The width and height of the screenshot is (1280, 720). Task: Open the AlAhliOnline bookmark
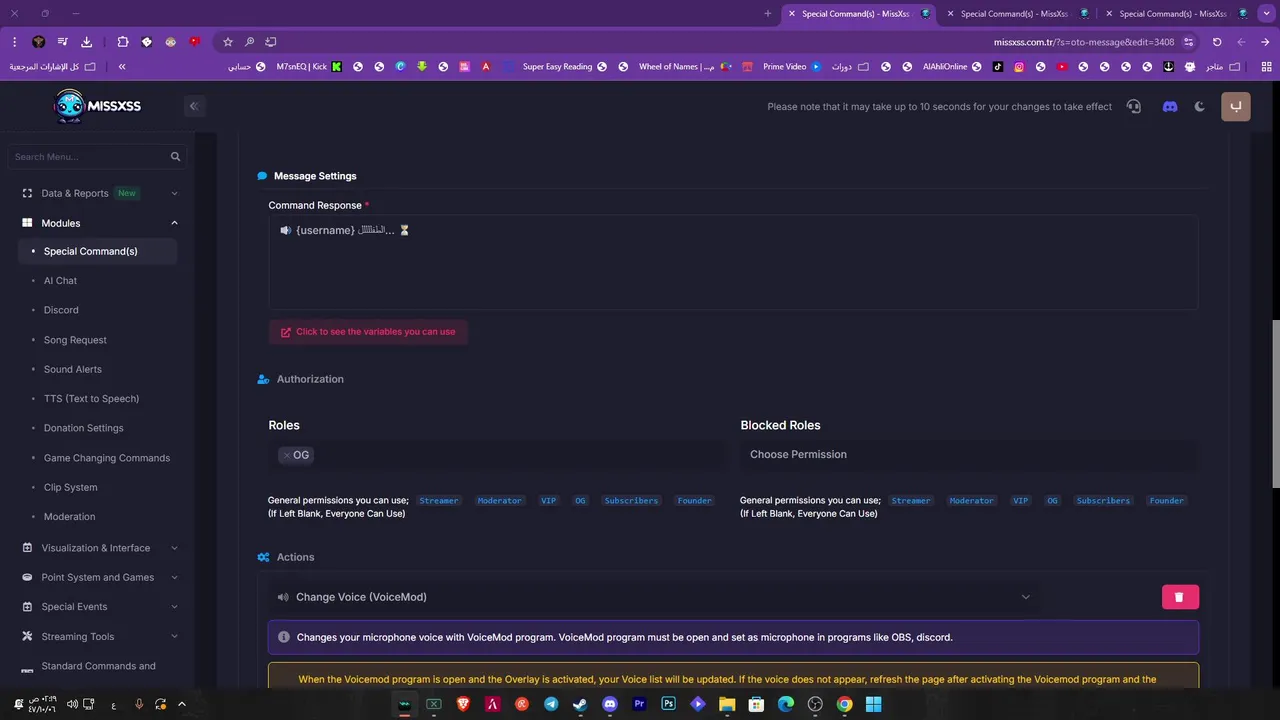(953, 67)
